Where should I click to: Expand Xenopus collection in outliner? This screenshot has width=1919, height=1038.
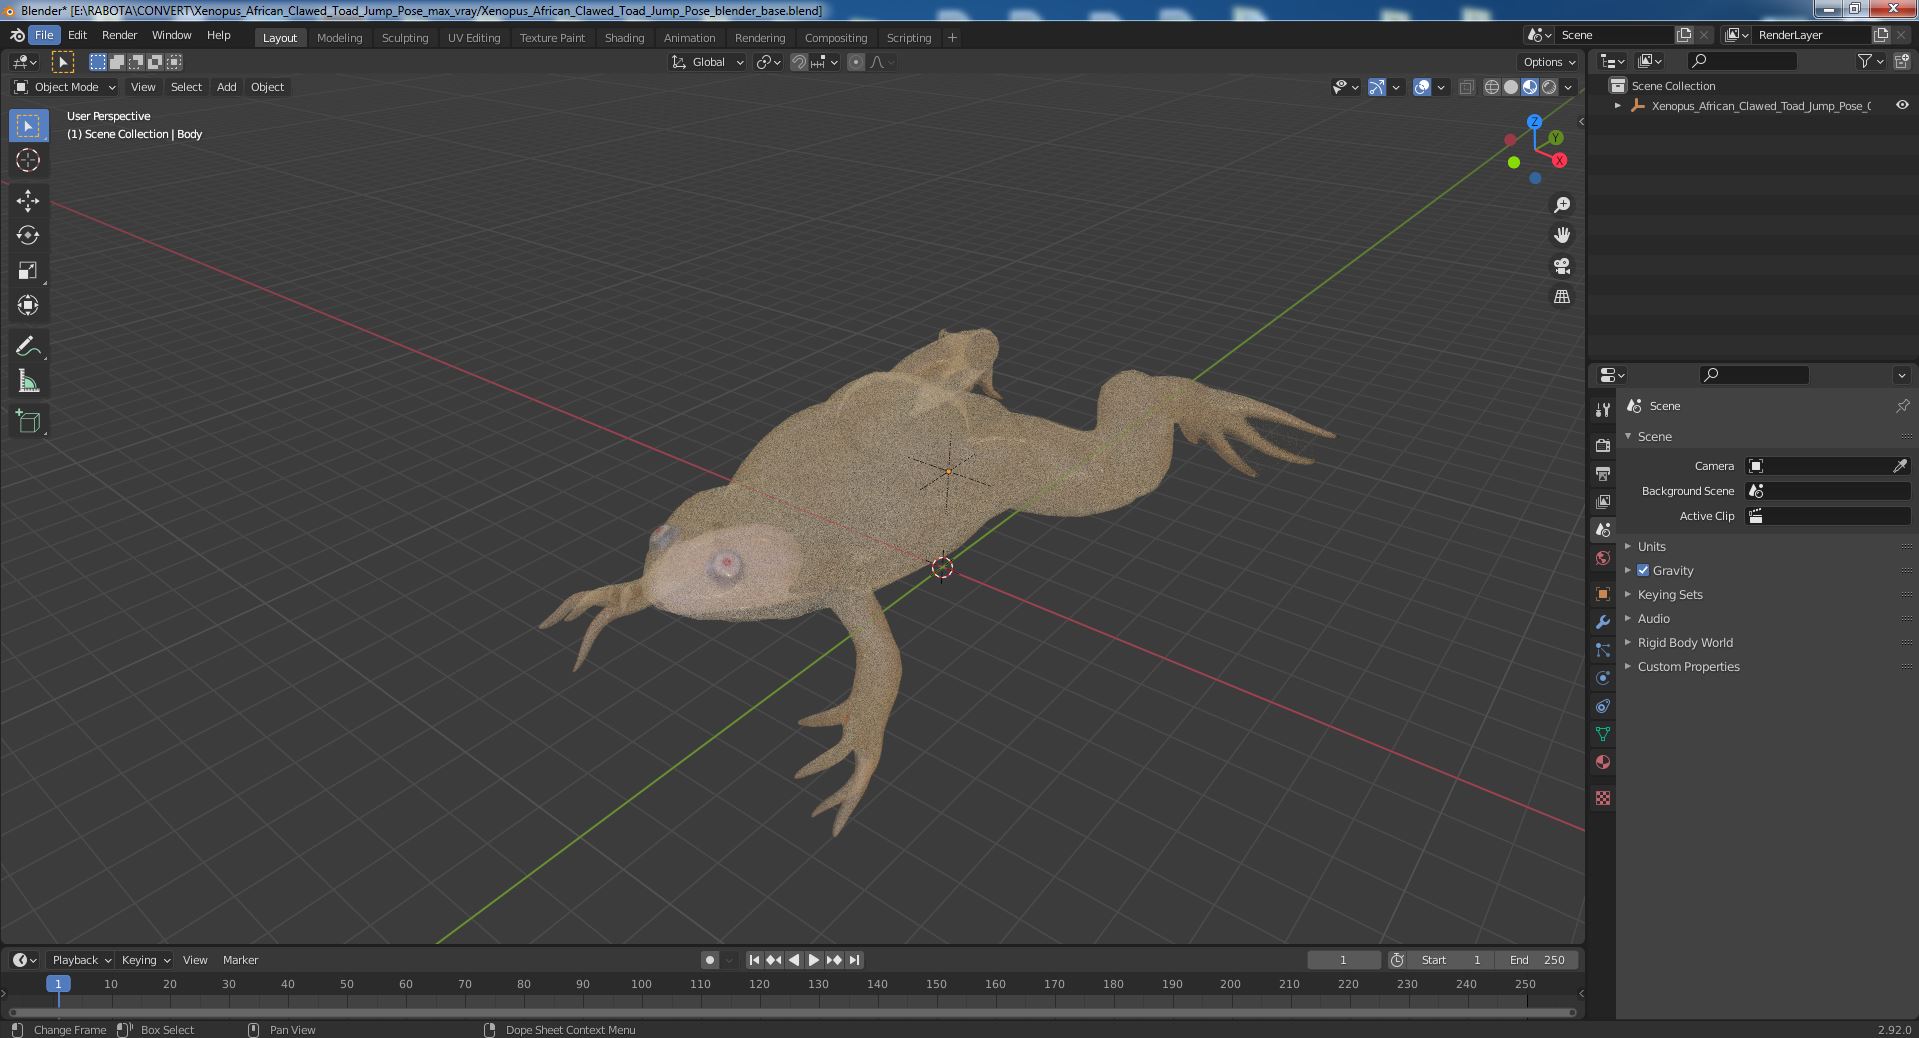(1618, 105)
